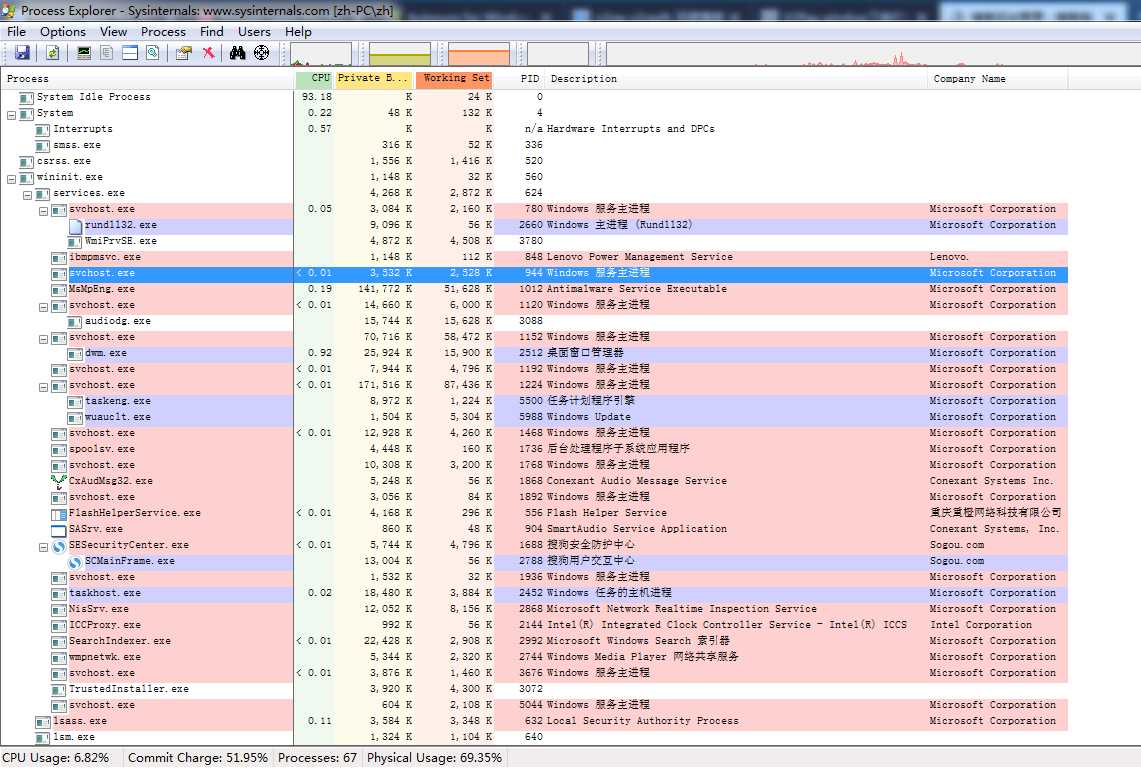Click the Save toolbar icon
1141x768 pixels.
point(23,53)
